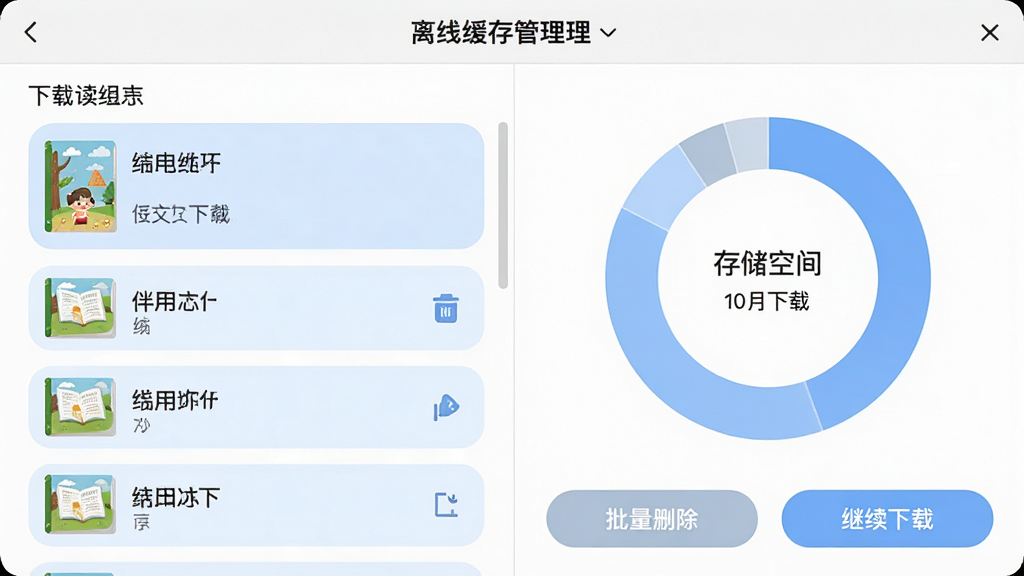Click the download list scrollbar handle
Screen dimensions: 1024x576
tap(503, 205)
